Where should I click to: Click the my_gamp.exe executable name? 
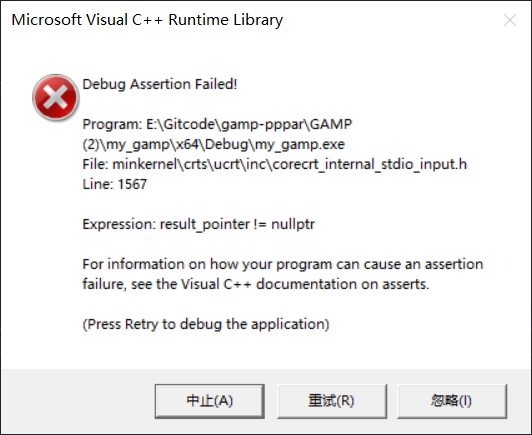(300, 145)
